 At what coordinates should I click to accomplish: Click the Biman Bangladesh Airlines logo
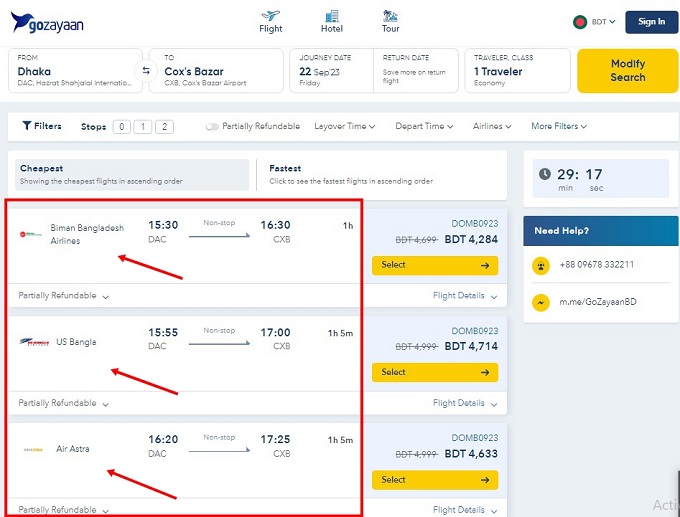click(x=31, y=234)
